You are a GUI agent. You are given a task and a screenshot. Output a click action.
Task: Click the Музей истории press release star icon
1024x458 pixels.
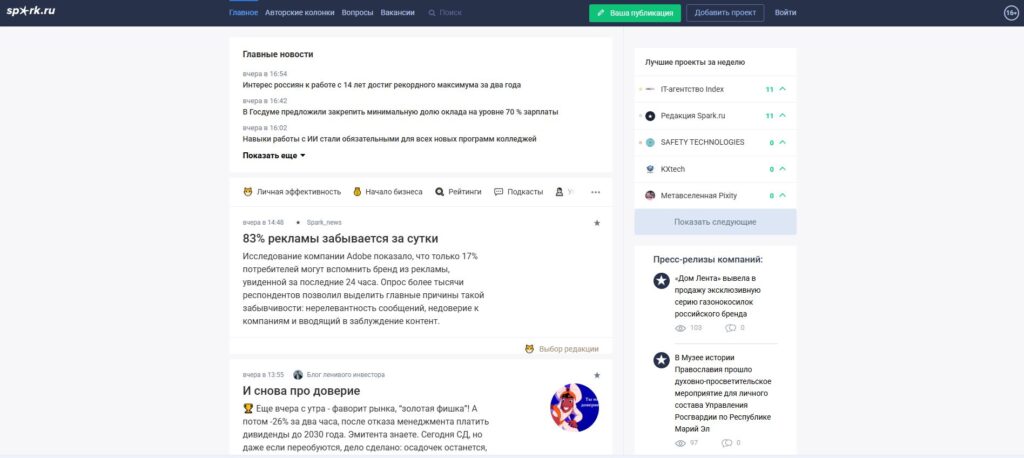coord(662,360)
